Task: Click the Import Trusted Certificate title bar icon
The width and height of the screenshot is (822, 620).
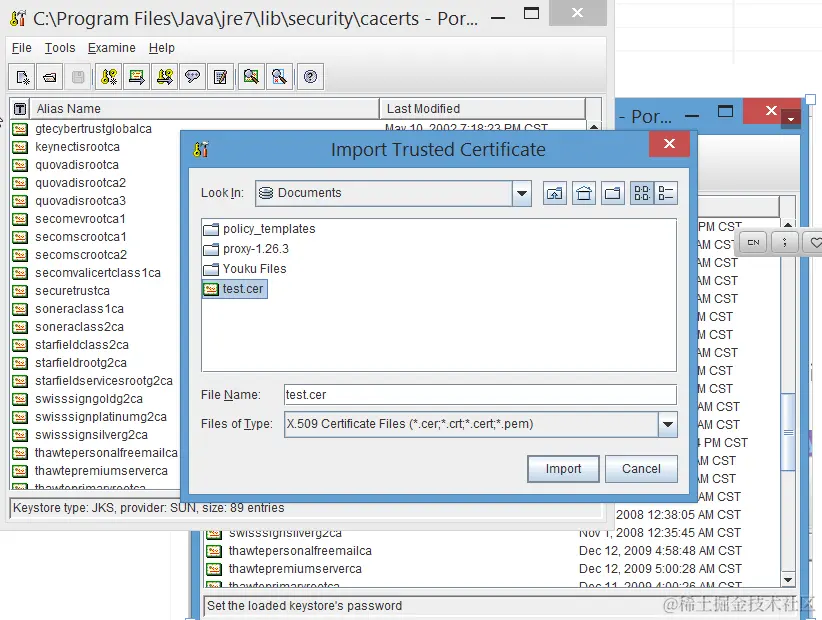Action: point(201,149)
